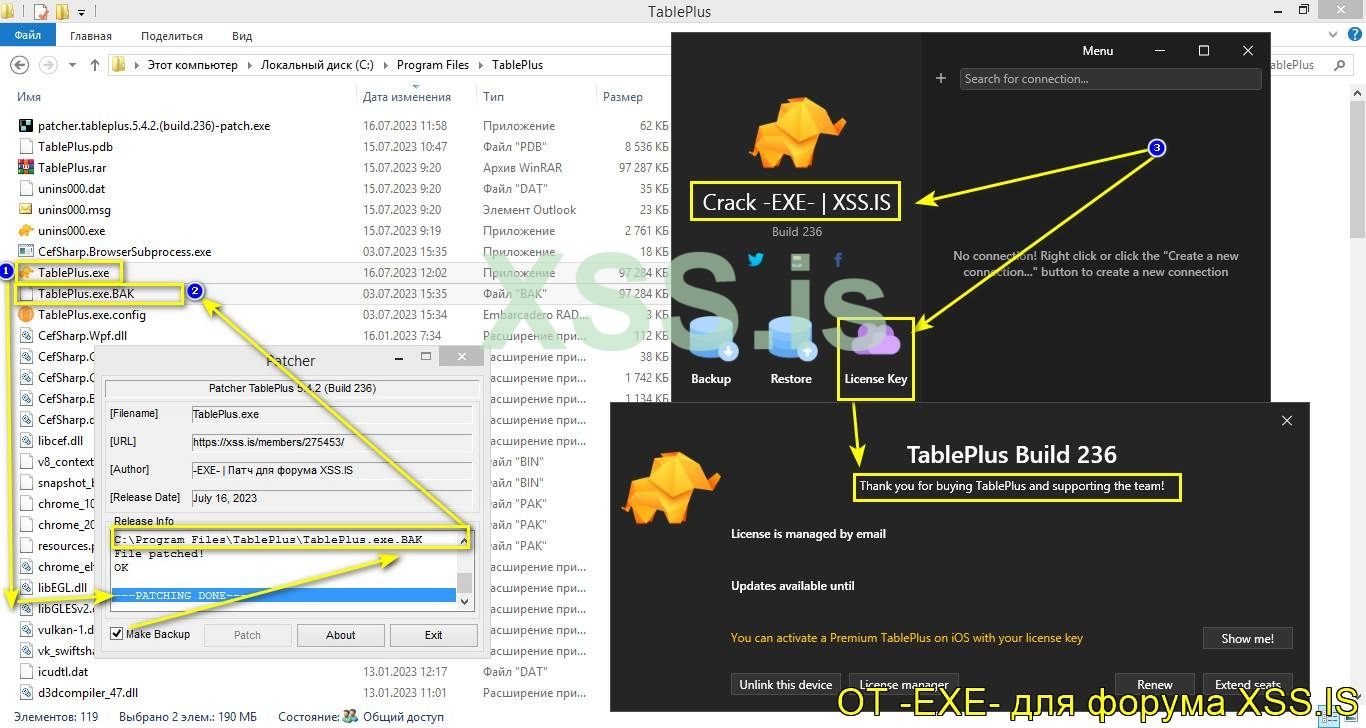Select the unins000.dat file icon
The height and width of the screenshot is (728, 1366).
(x=26, y=189)
